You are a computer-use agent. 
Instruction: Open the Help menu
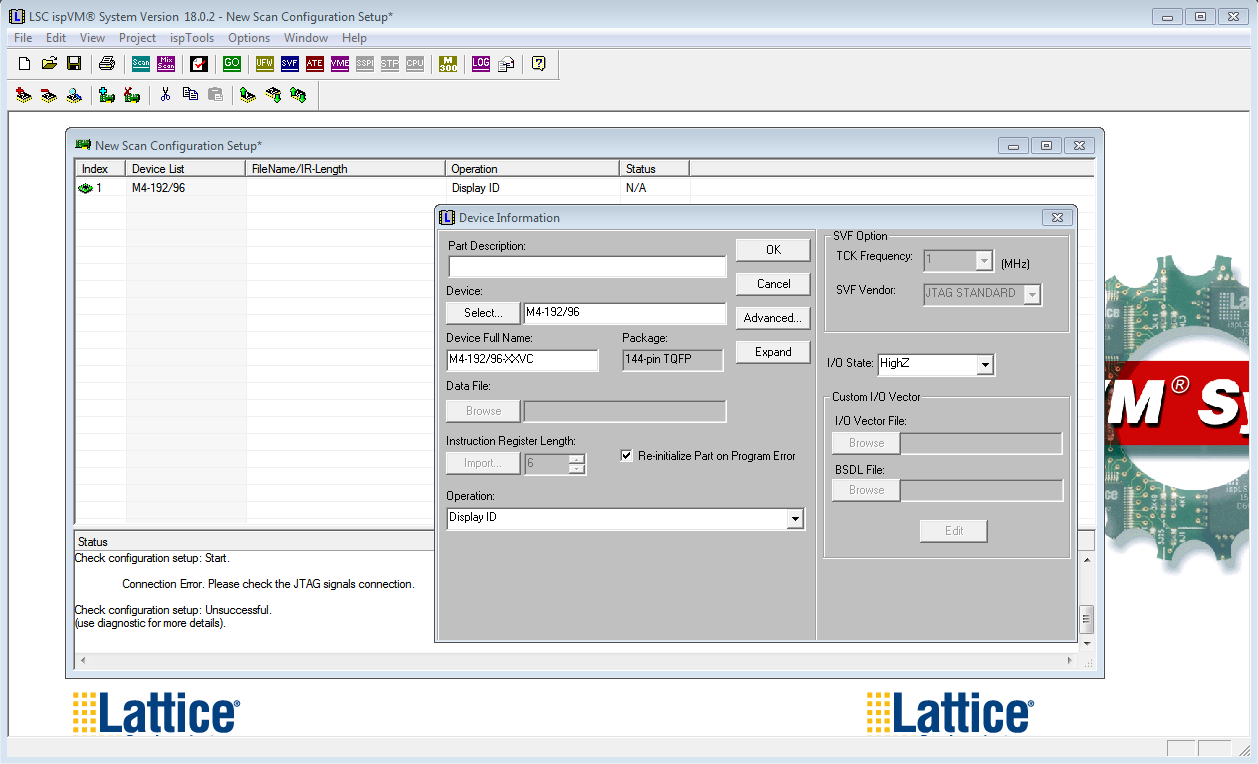(x=354, y=38)
